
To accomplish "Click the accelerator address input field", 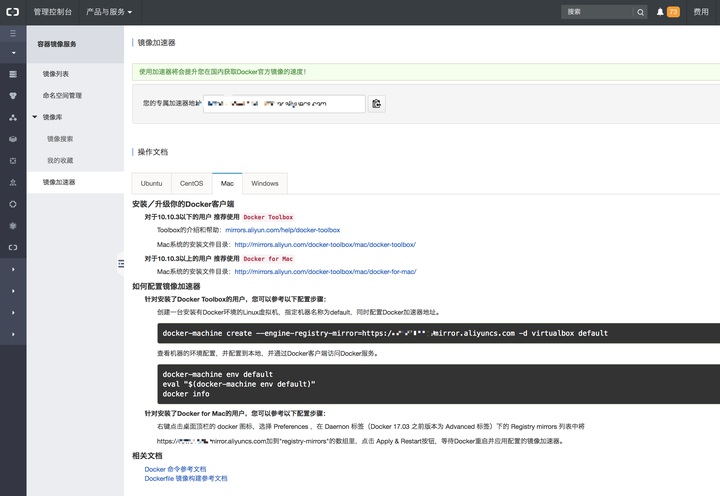I will pyautogui.click(x=284, y=104).
